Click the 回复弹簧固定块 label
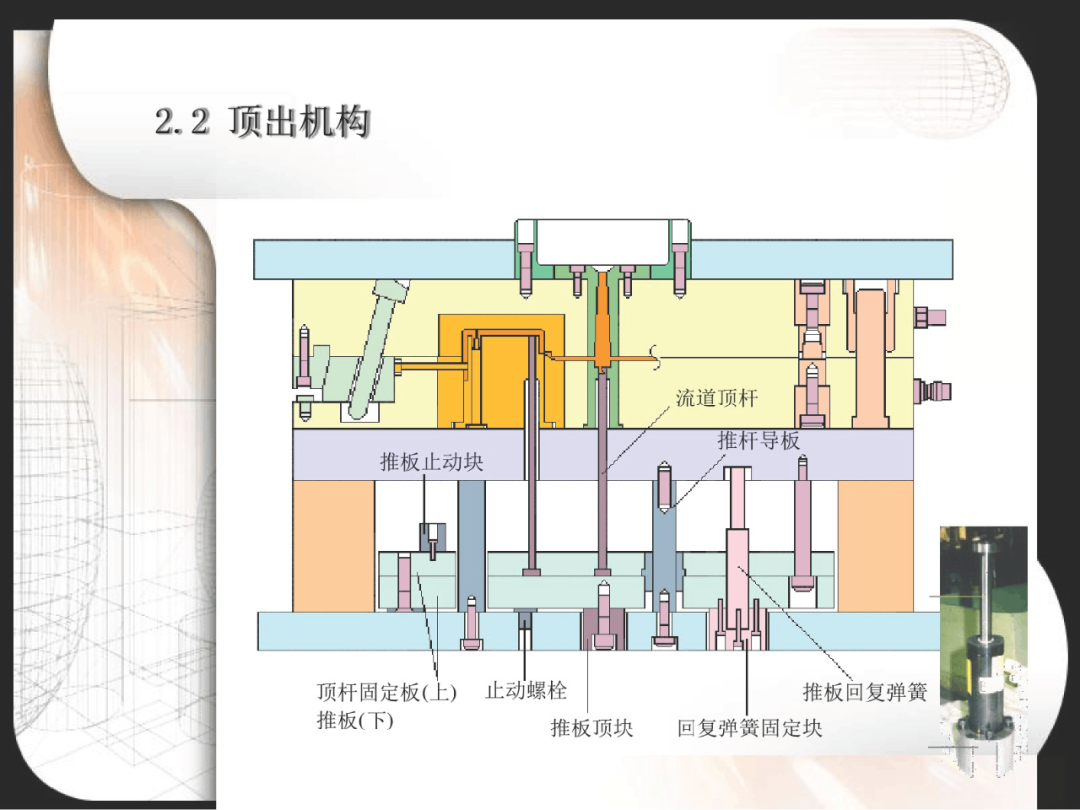This screenshot has height=810, width=1080. (749, 728)
